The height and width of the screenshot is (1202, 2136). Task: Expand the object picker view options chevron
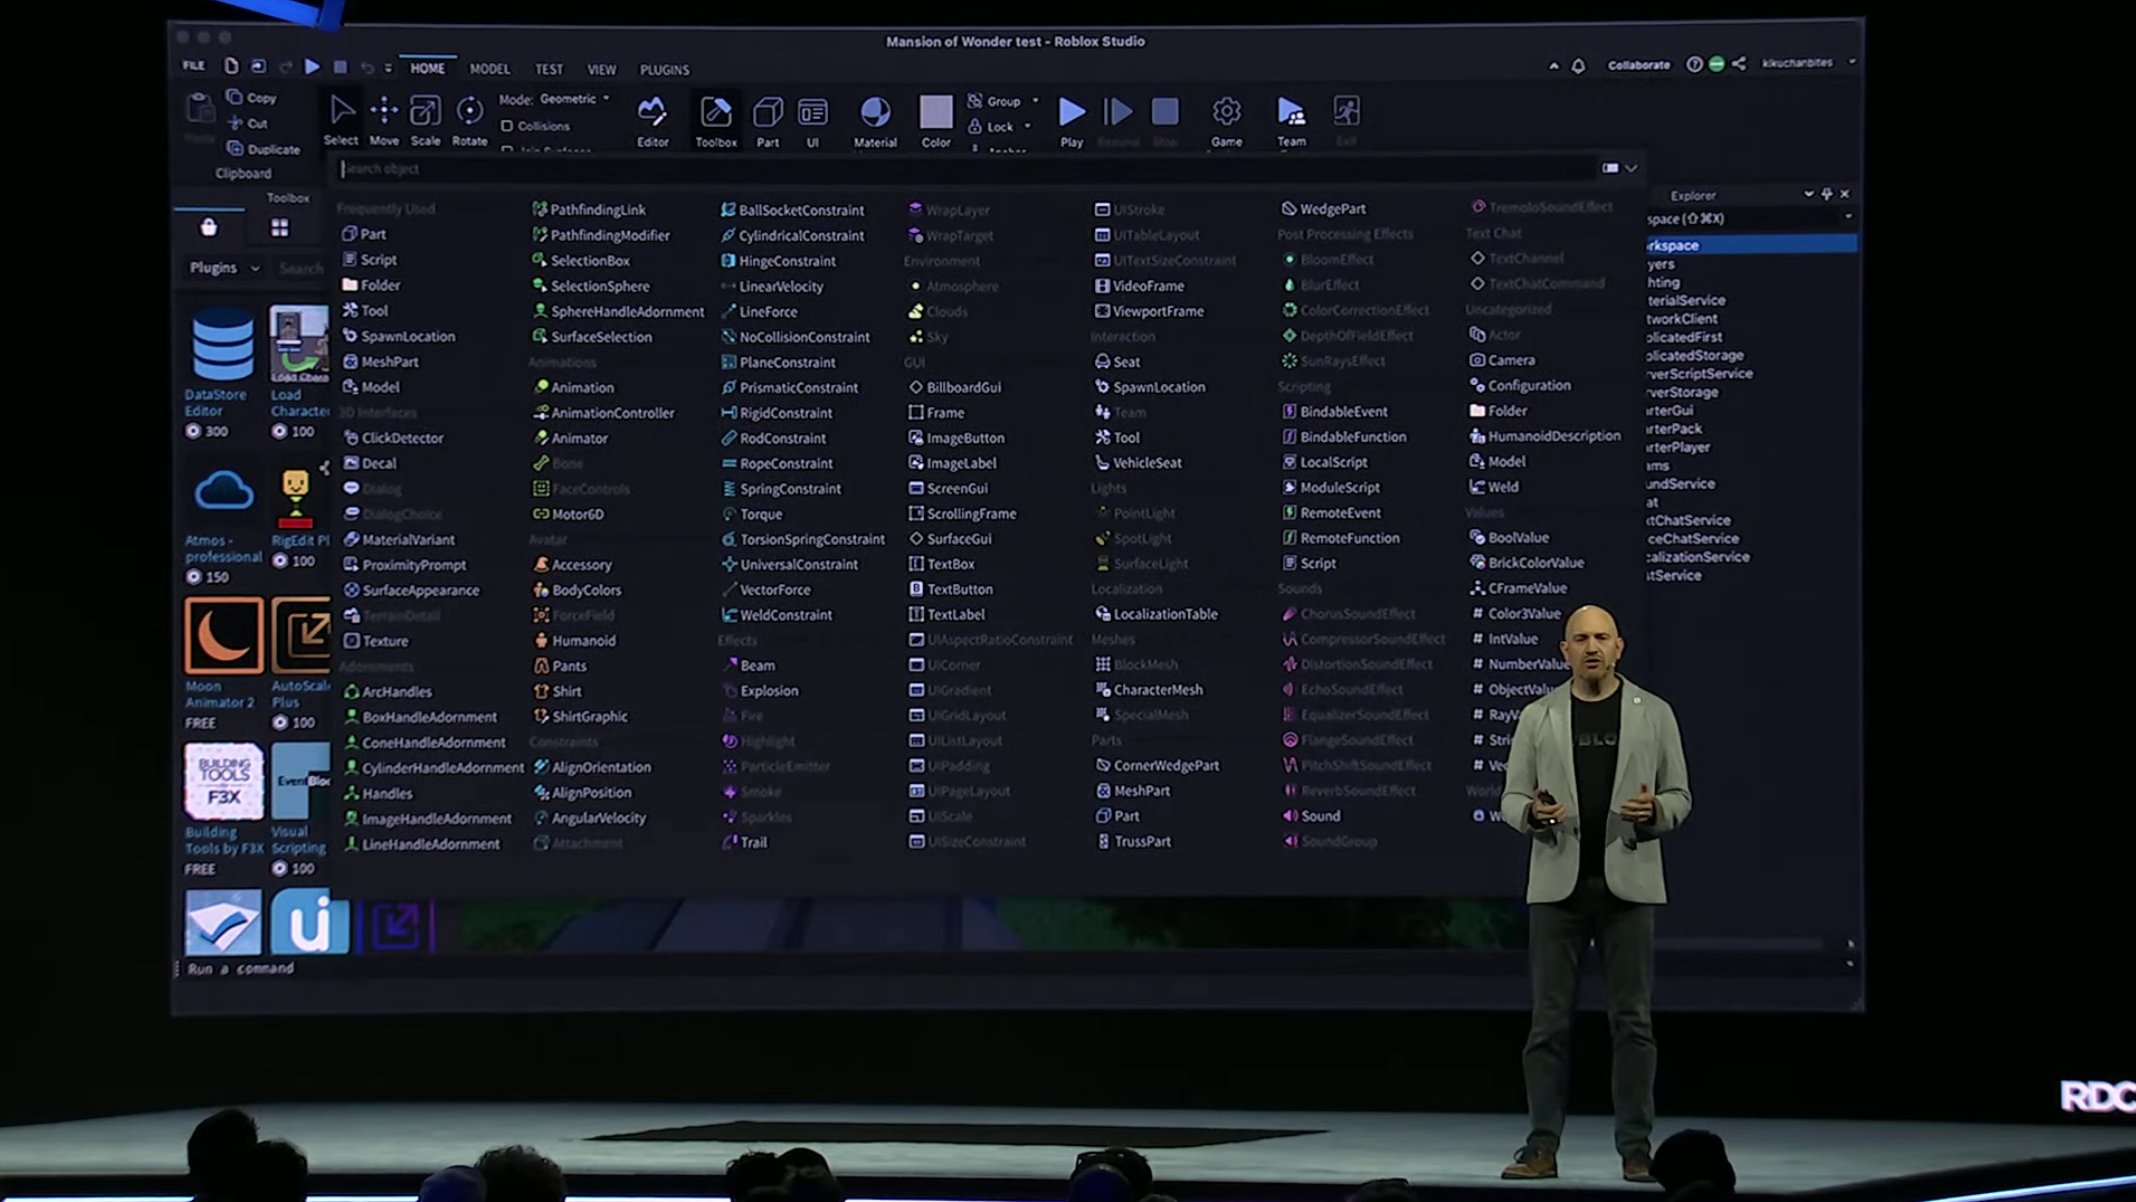(x=1631, y=168)
